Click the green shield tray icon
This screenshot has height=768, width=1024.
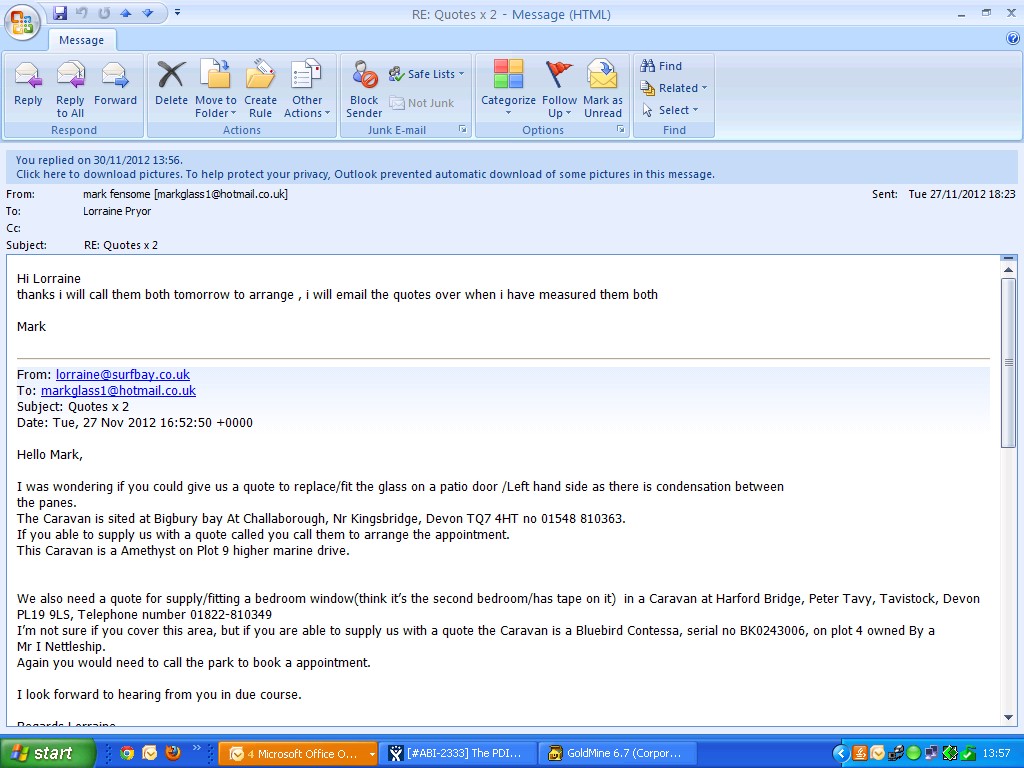click(968, 754)
